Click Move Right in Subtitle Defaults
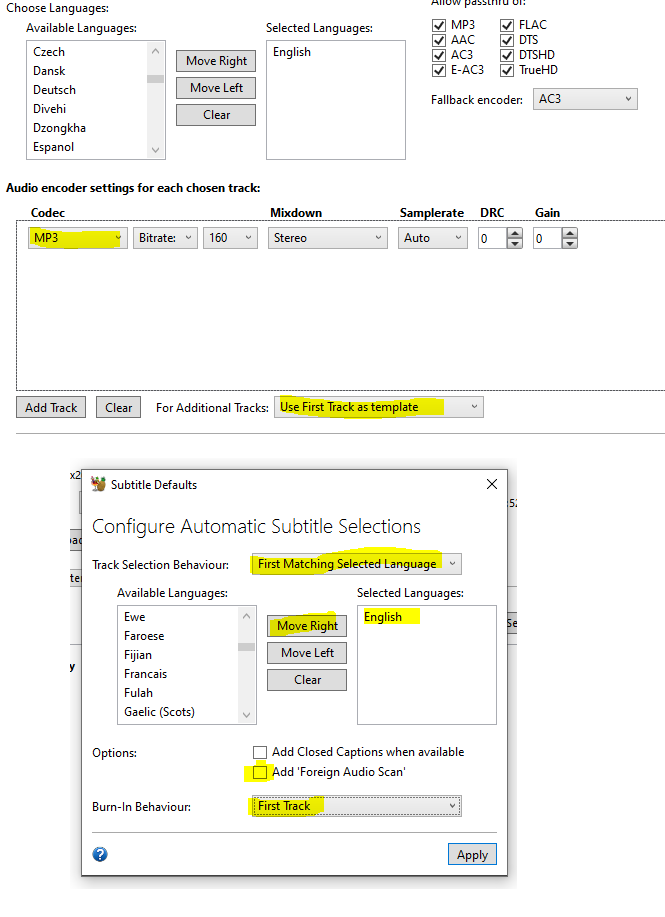 pyautogui.click(x=307, y=626)
